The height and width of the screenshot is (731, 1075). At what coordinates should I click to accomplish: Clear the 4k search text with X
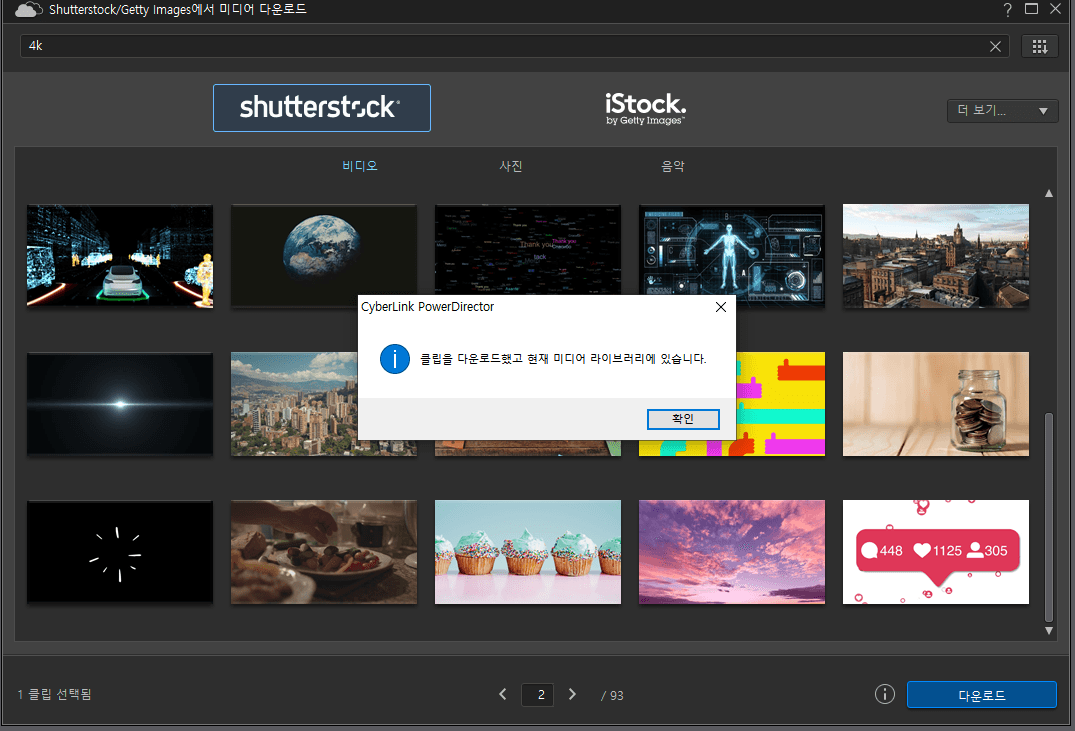[x=995, y=46]
